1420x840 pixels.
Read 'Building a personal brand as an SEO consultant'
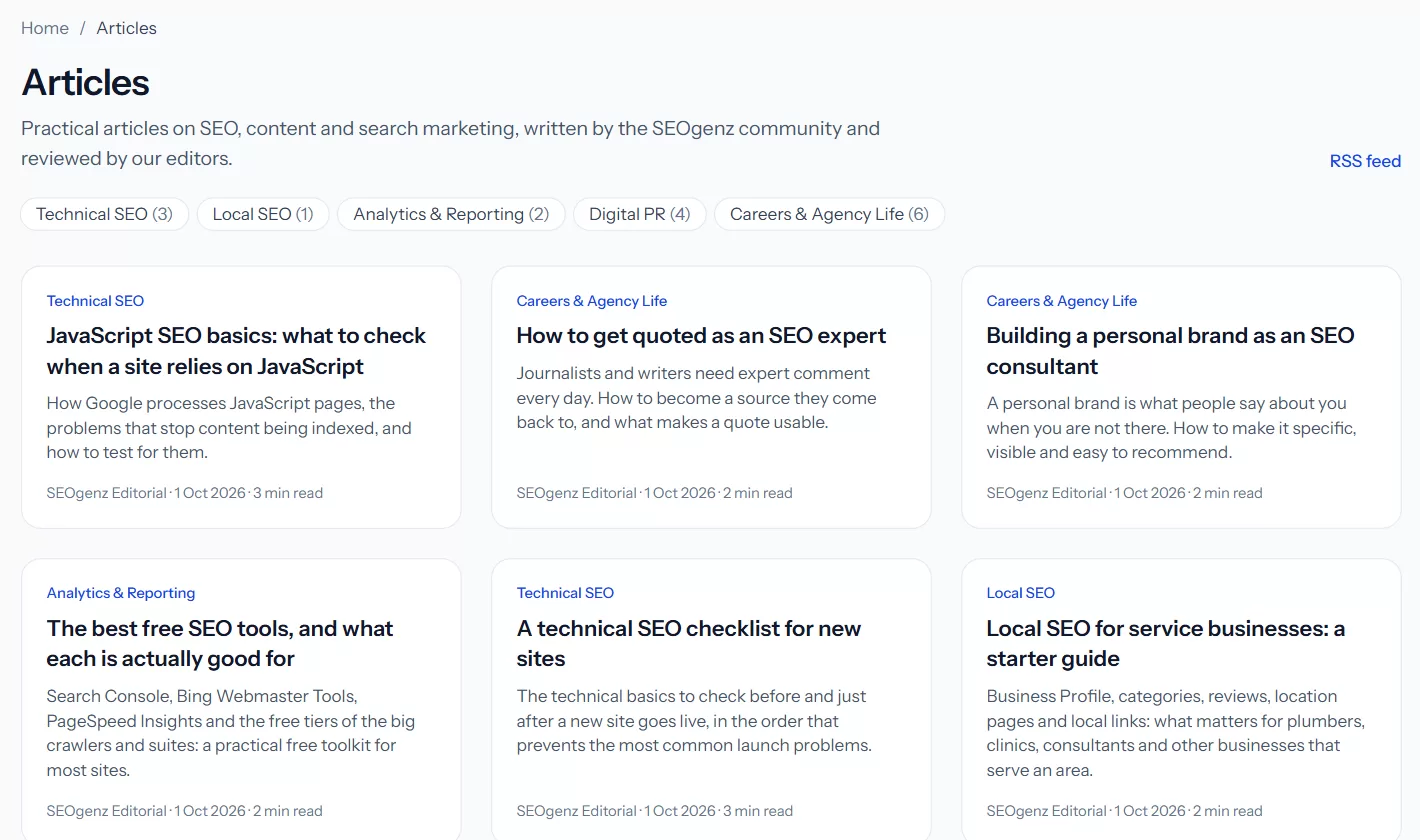pyautogui.click(x=1170, y=351)
